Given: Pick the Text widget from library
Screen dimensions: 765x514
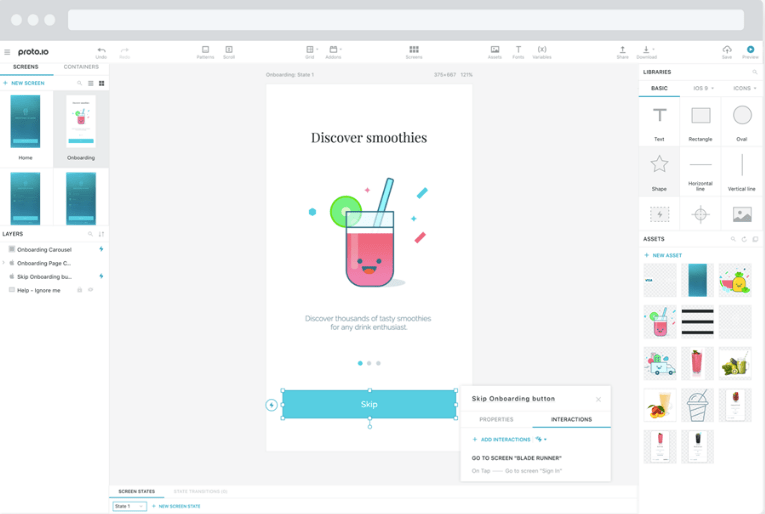Looking at the screenshot, I should point(659,122).
